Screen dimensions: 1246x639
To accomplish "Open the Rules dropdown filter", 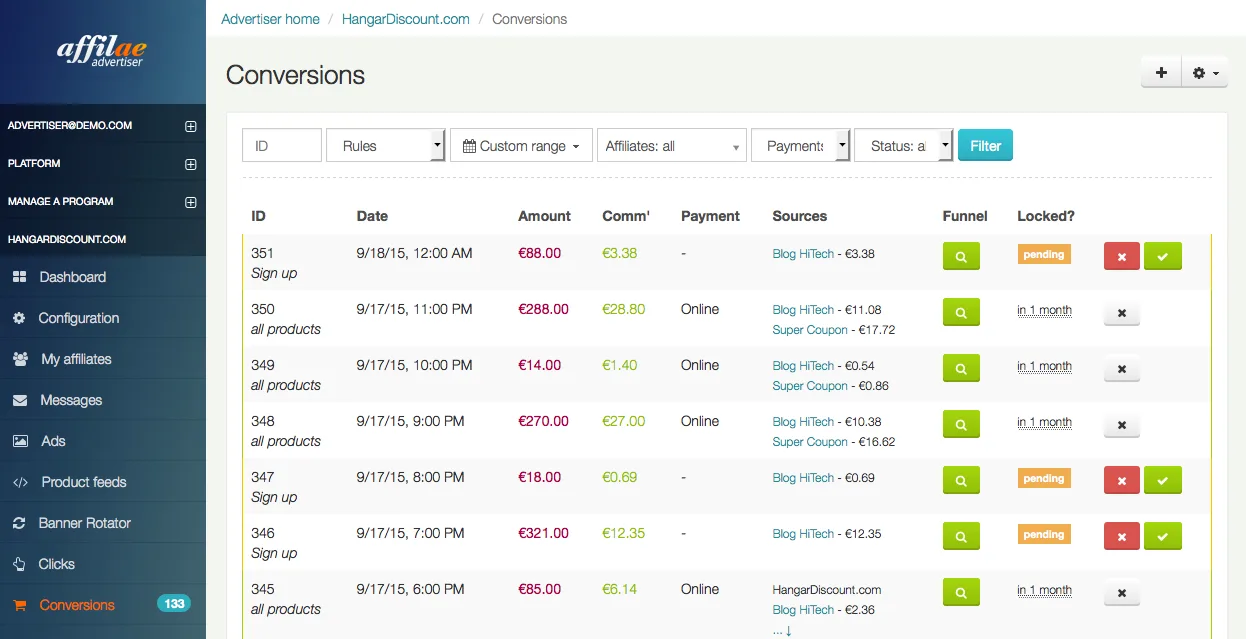I will pos(385,145).
